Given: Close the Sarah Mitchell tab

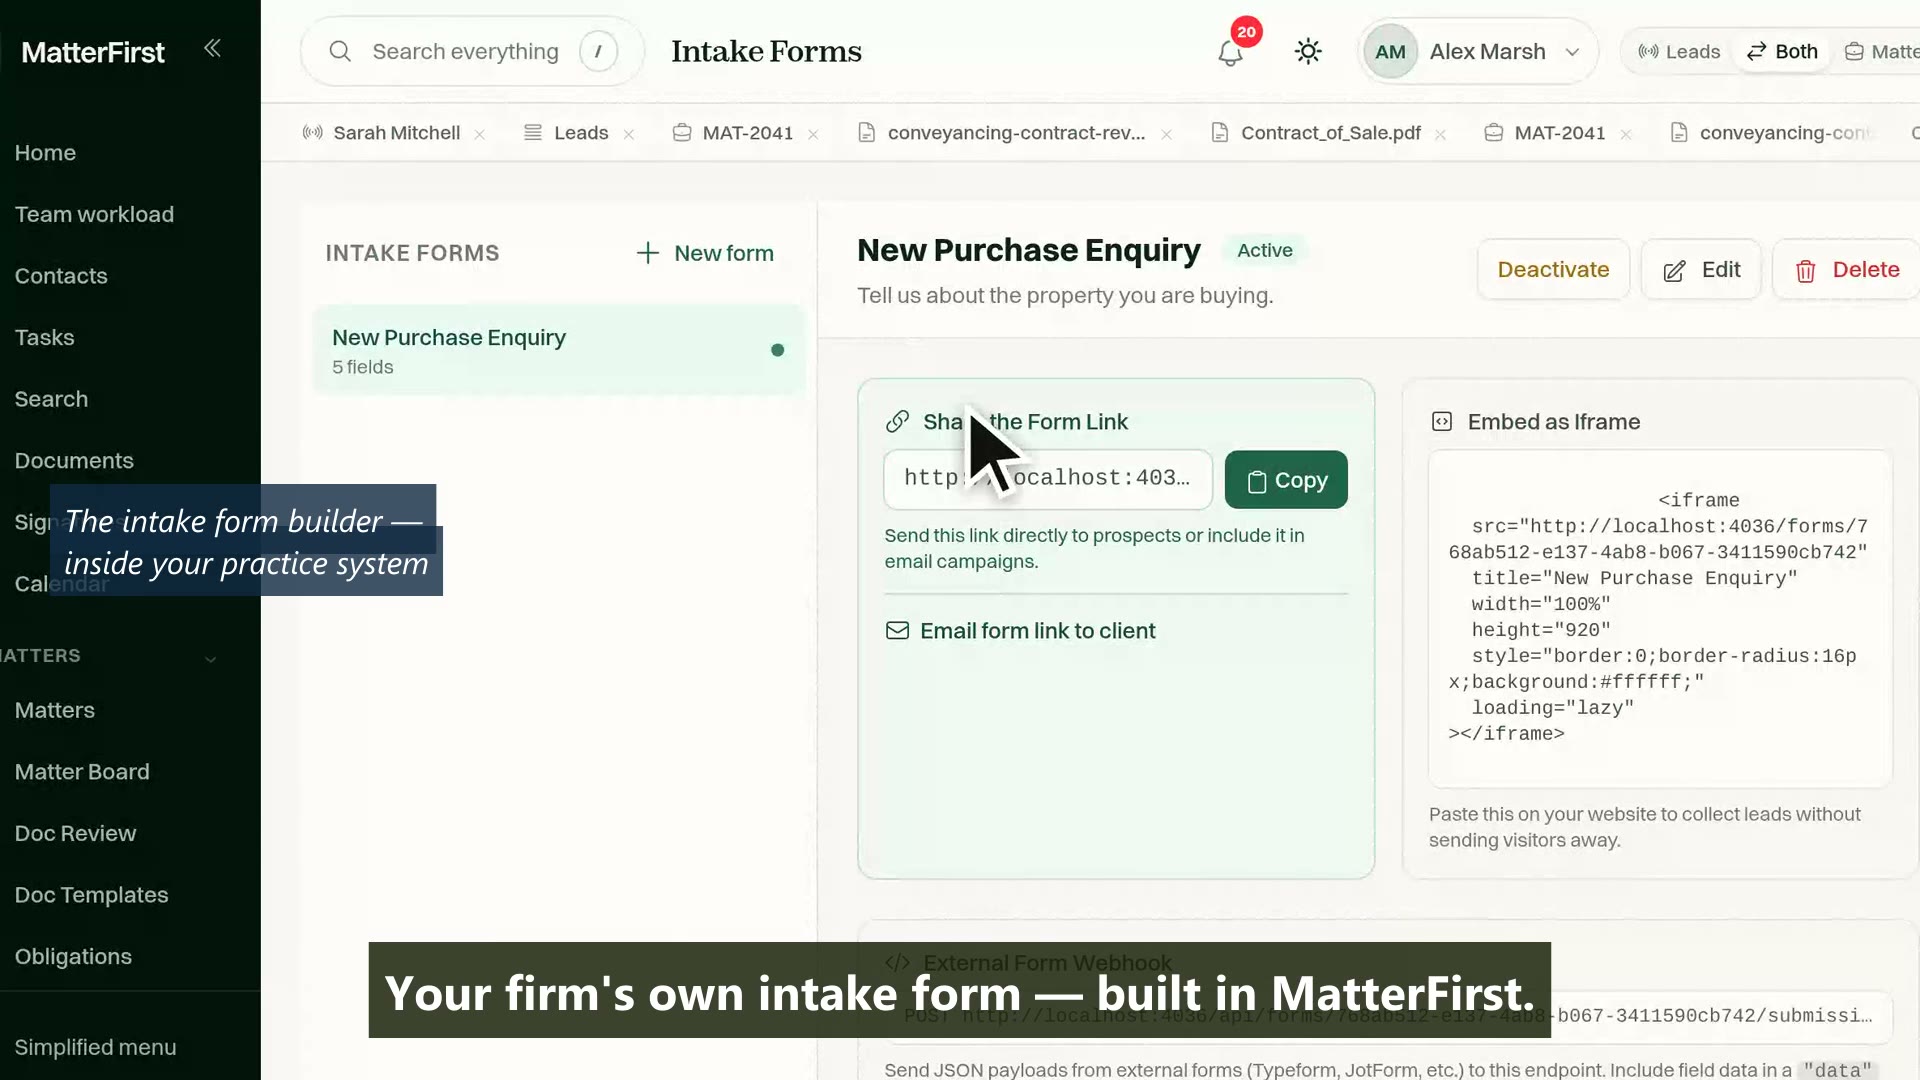Looking at the screenshot, I should pos(480,134).
